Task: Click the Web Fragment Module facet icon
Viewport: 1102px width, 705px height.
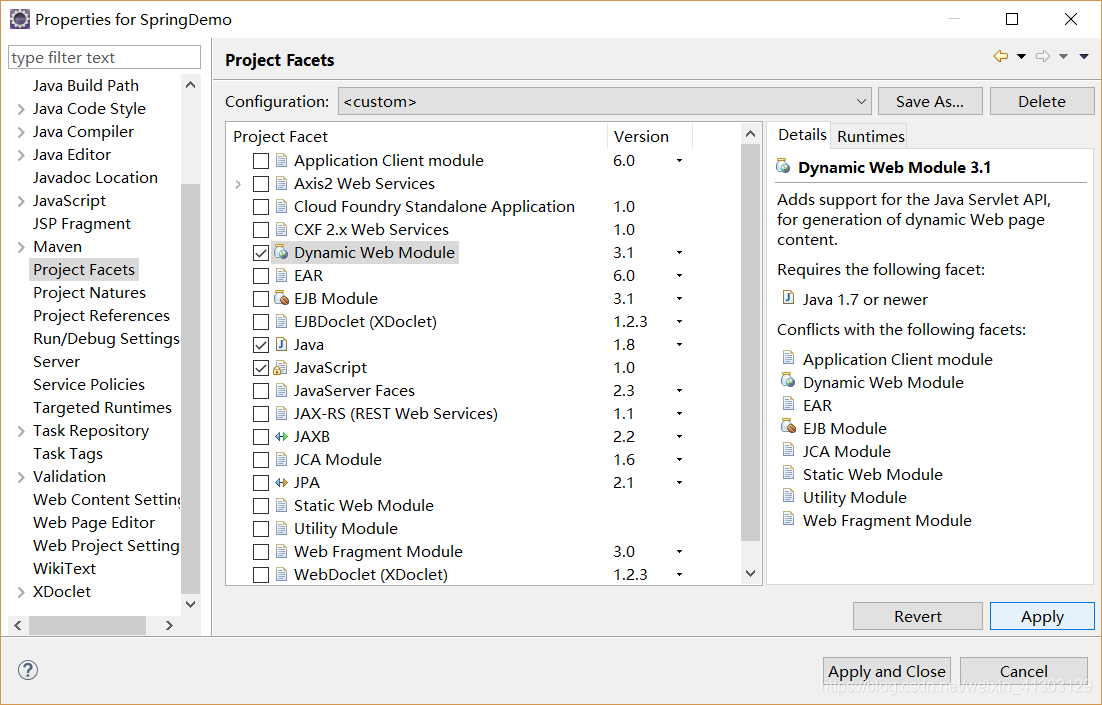Action: click(281, 552)
